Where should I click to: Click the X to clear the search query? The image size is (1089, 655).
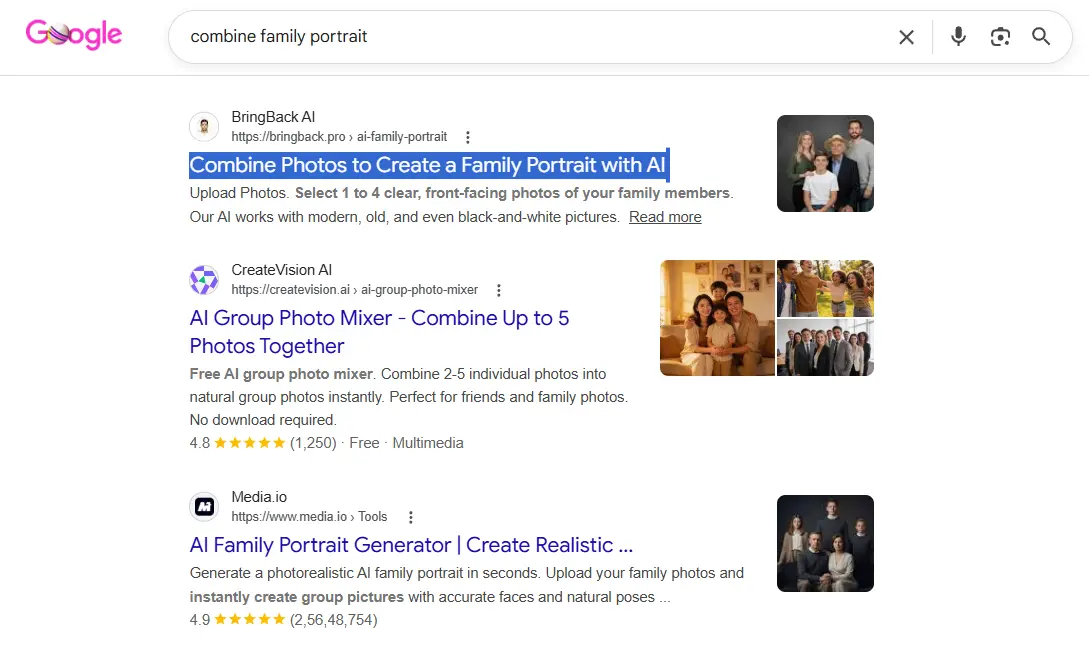pos(906,36)
